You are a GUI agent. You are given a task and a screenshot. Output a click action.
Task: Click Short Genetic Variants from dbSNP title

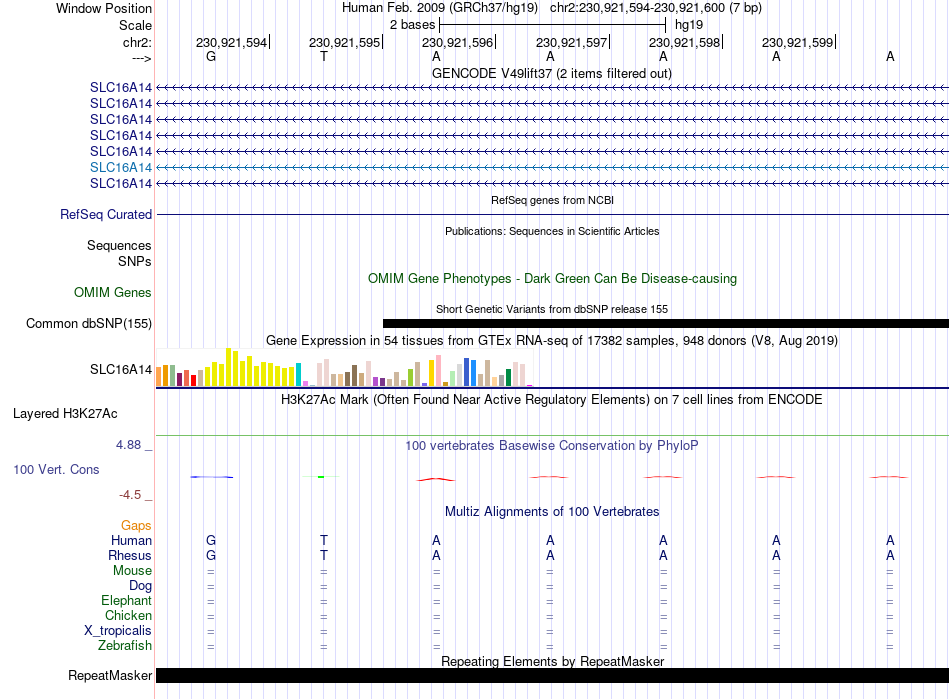click(552, 309)
